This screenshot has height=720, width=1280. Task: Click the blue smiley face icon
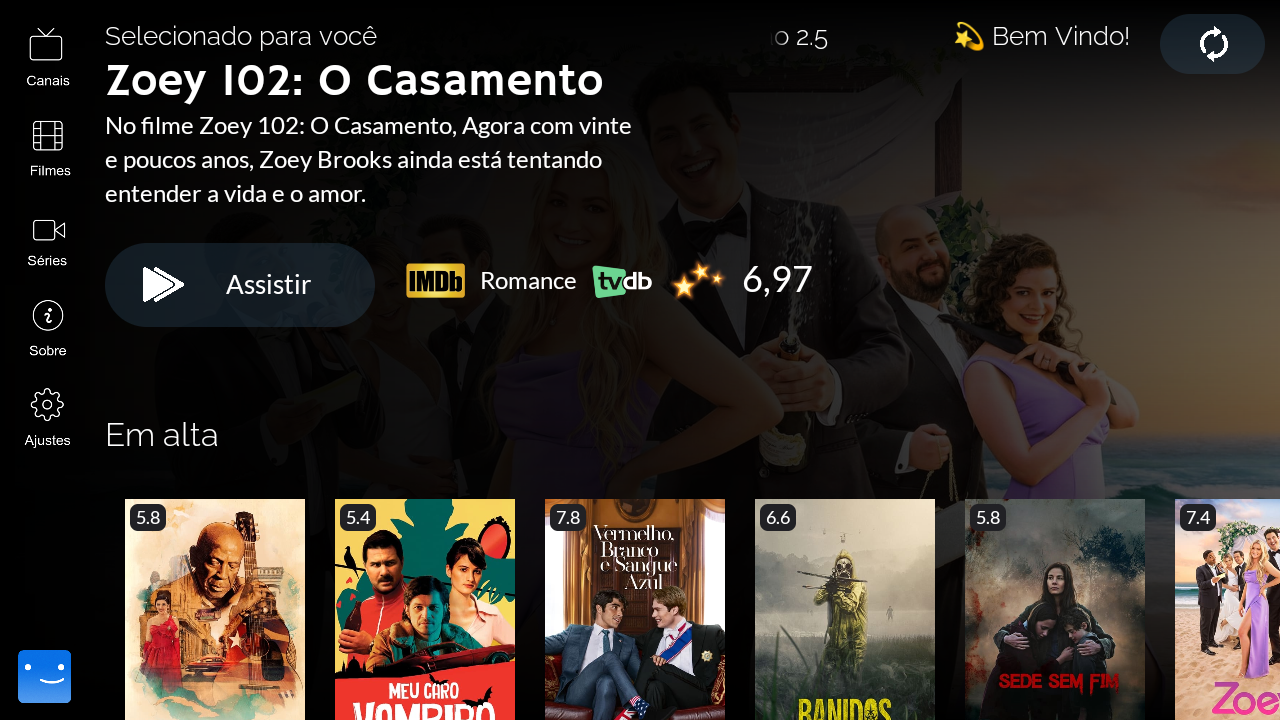(x=44, y=677)
